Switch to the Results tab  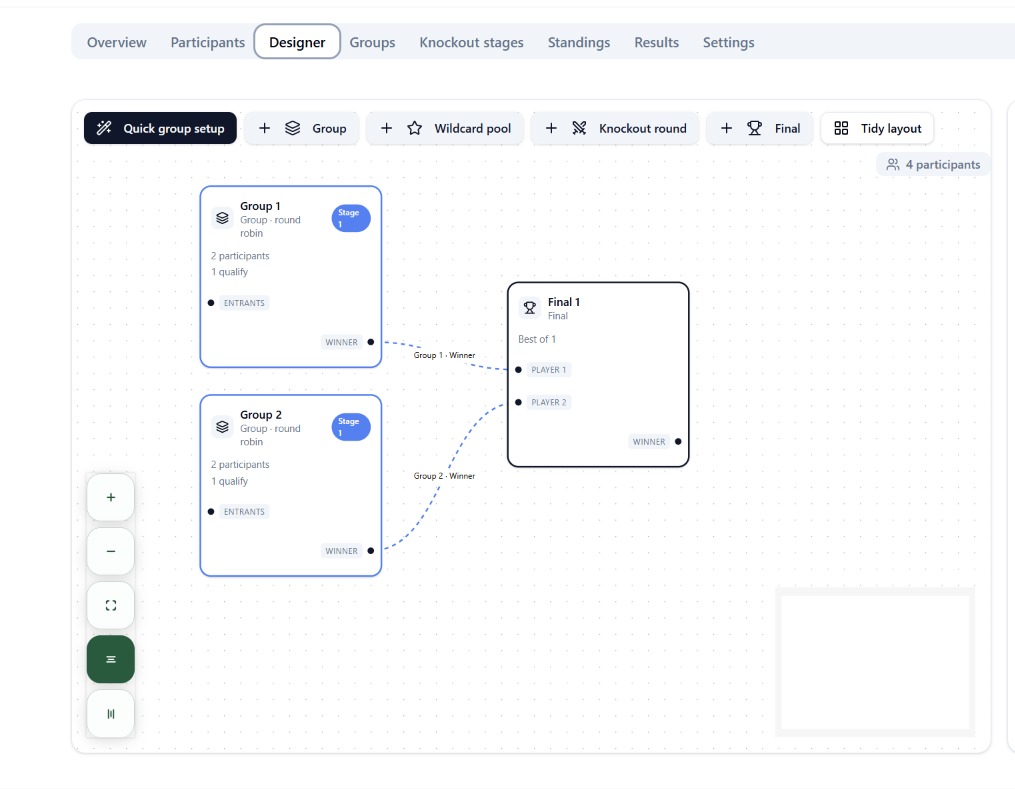(x=656, y=42)
